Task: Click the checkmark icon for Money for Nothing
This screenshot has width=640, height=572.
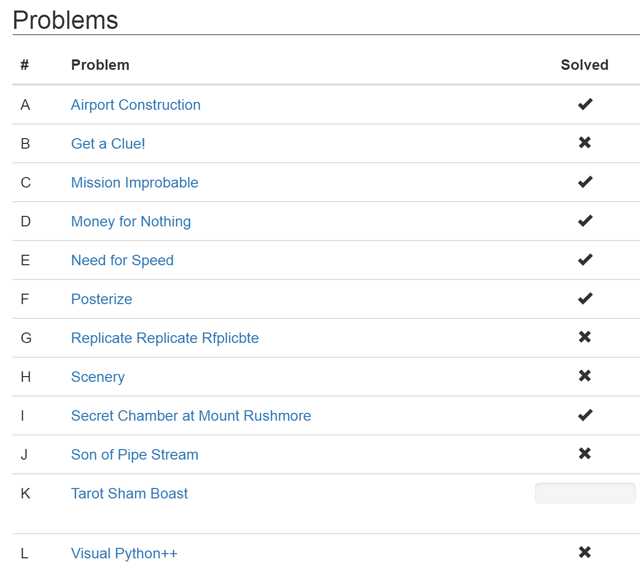Action: pyautogui.click(x=584, y=220)
